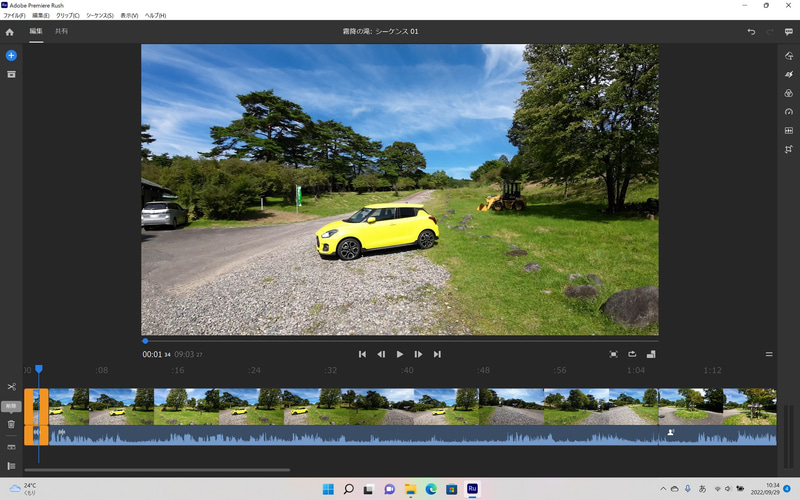
Task: Play the sequence preview
Action: [400, 354]
